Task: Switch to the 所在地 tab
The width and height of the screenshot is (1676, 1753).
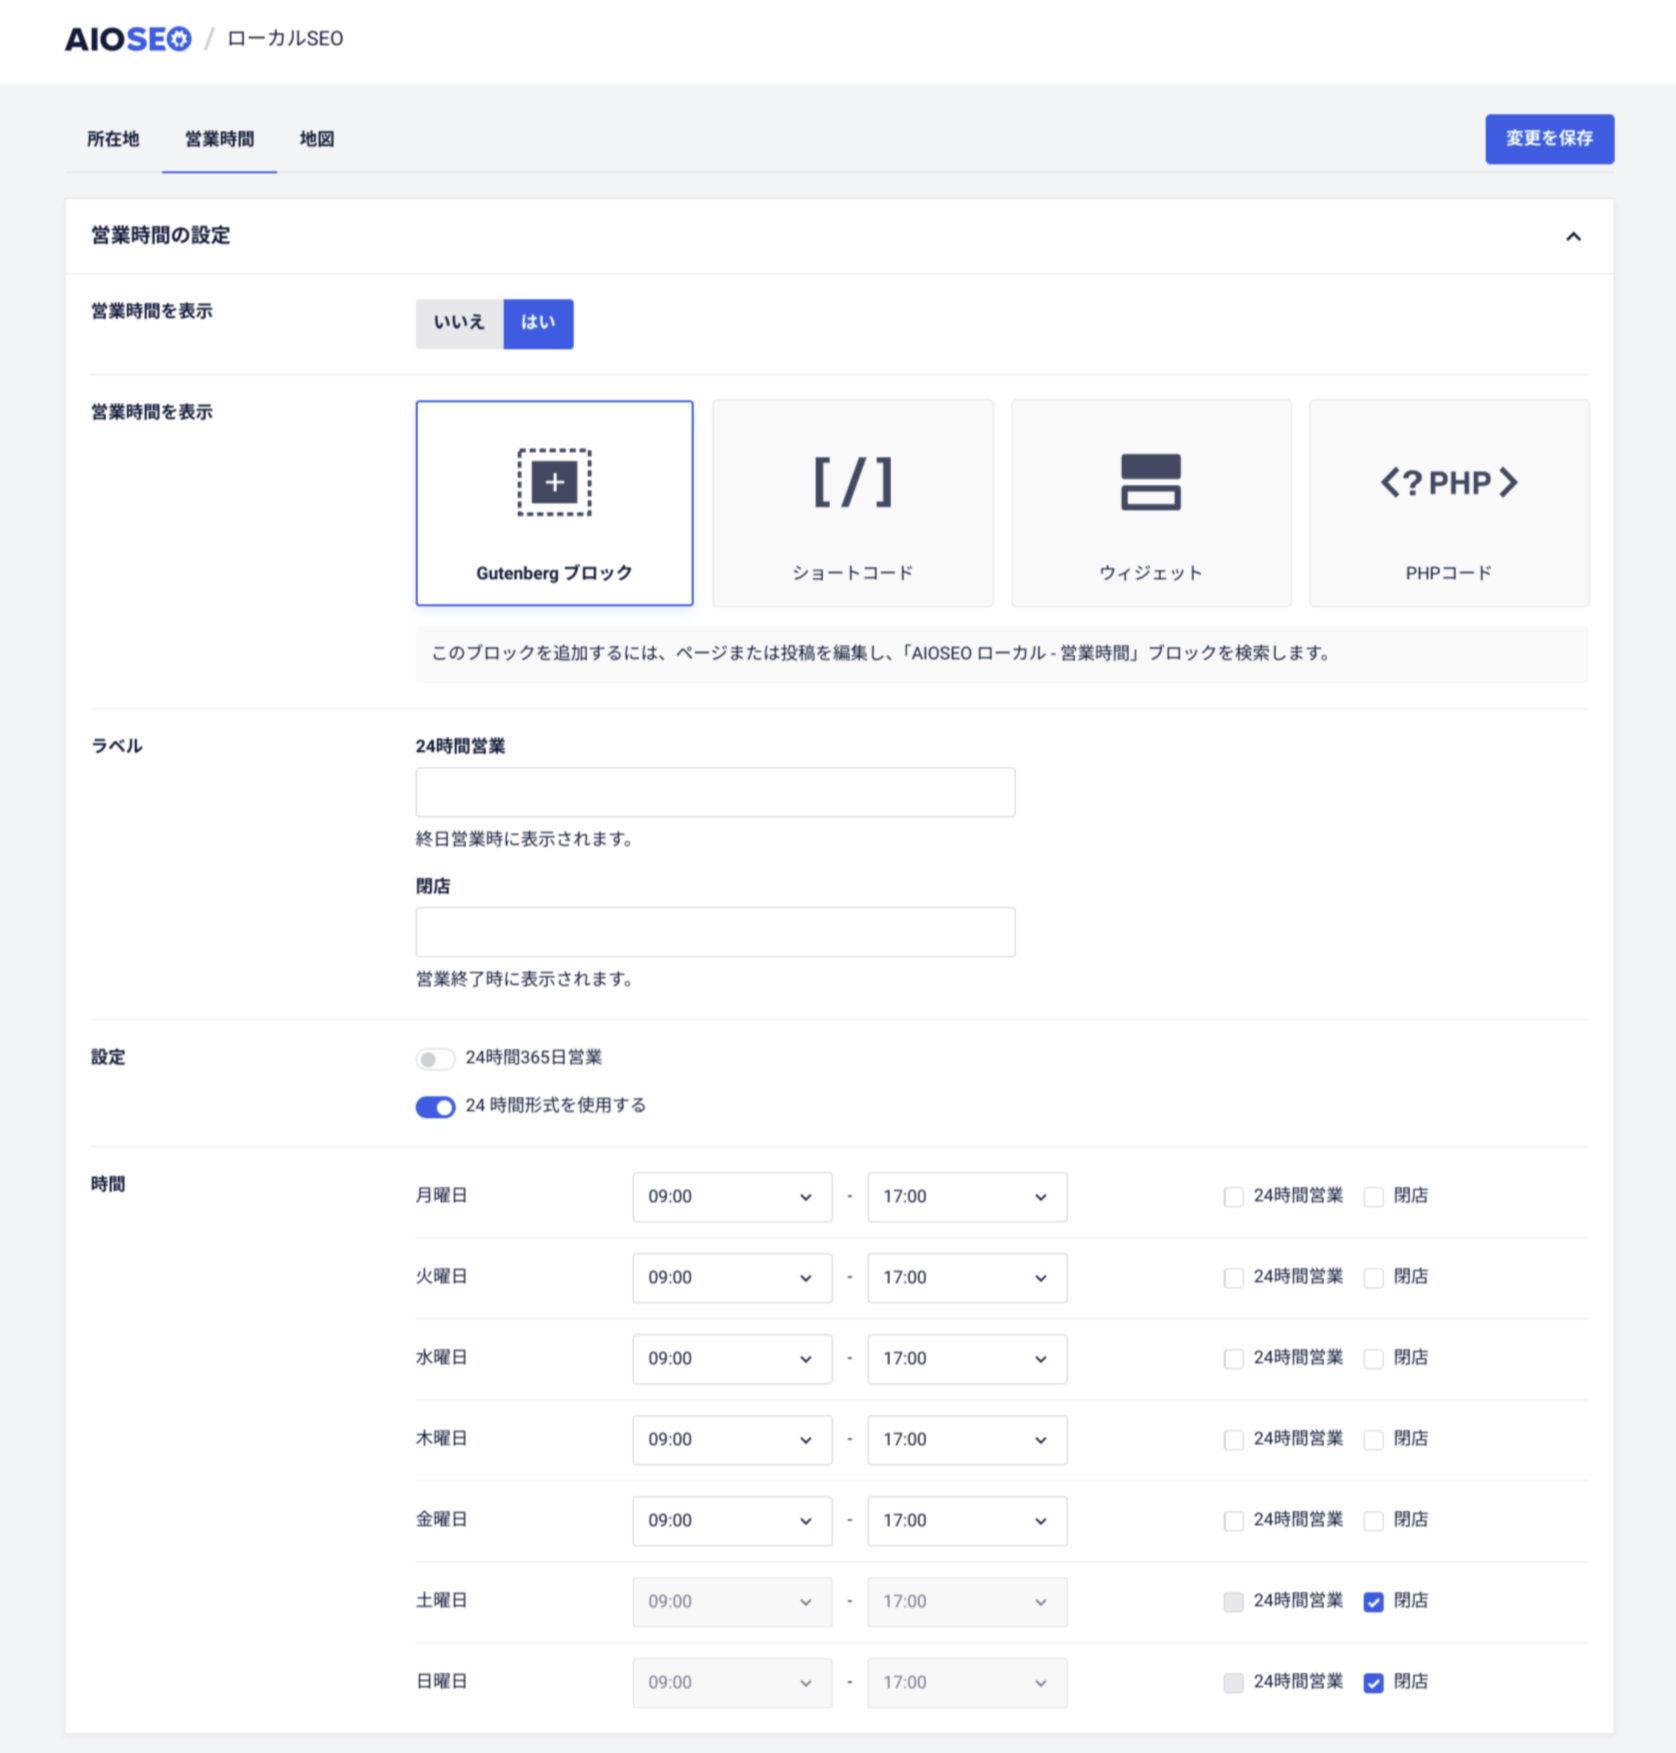Action: (113, 139)
